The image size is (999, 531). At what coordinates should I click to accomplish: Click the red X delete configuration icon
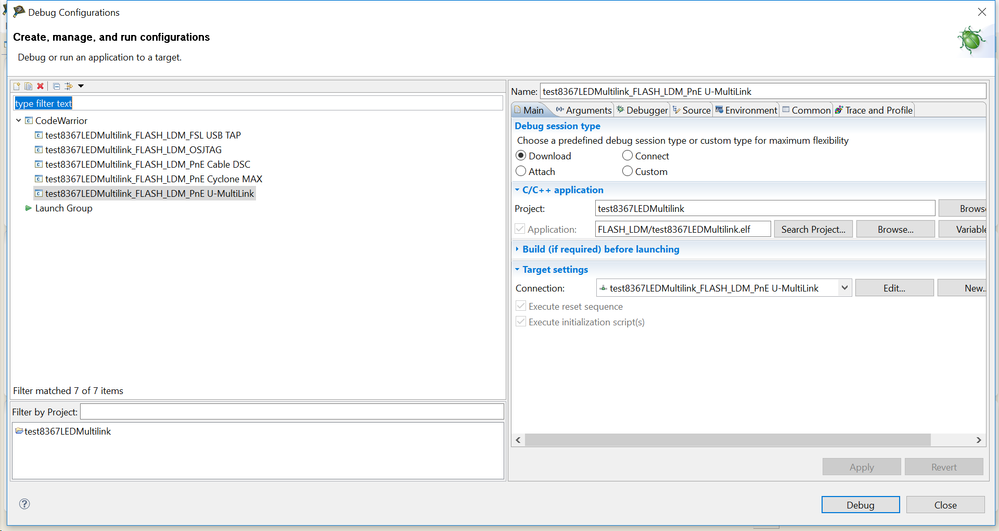(x=40, y=86)
